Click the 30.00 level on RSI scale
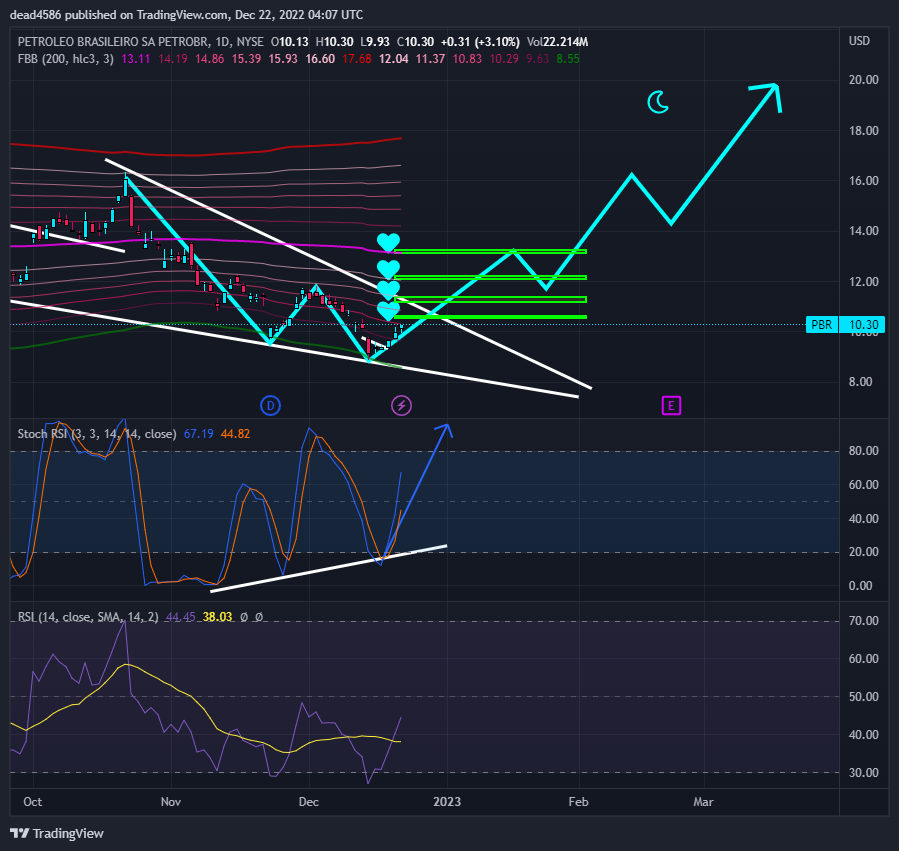The height and width of the screenshot is (851, 899). click(x=863, y=772)
